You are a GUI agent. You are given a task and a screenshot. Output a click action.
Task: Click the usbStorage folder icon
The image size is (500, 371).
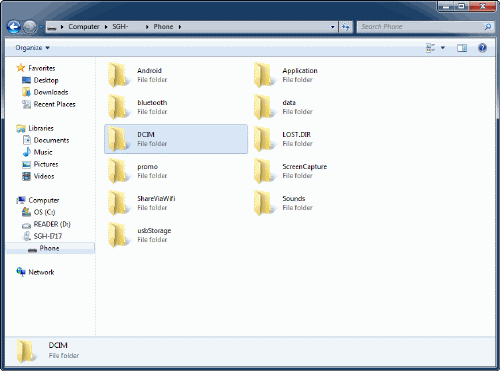tap(118, 235)
